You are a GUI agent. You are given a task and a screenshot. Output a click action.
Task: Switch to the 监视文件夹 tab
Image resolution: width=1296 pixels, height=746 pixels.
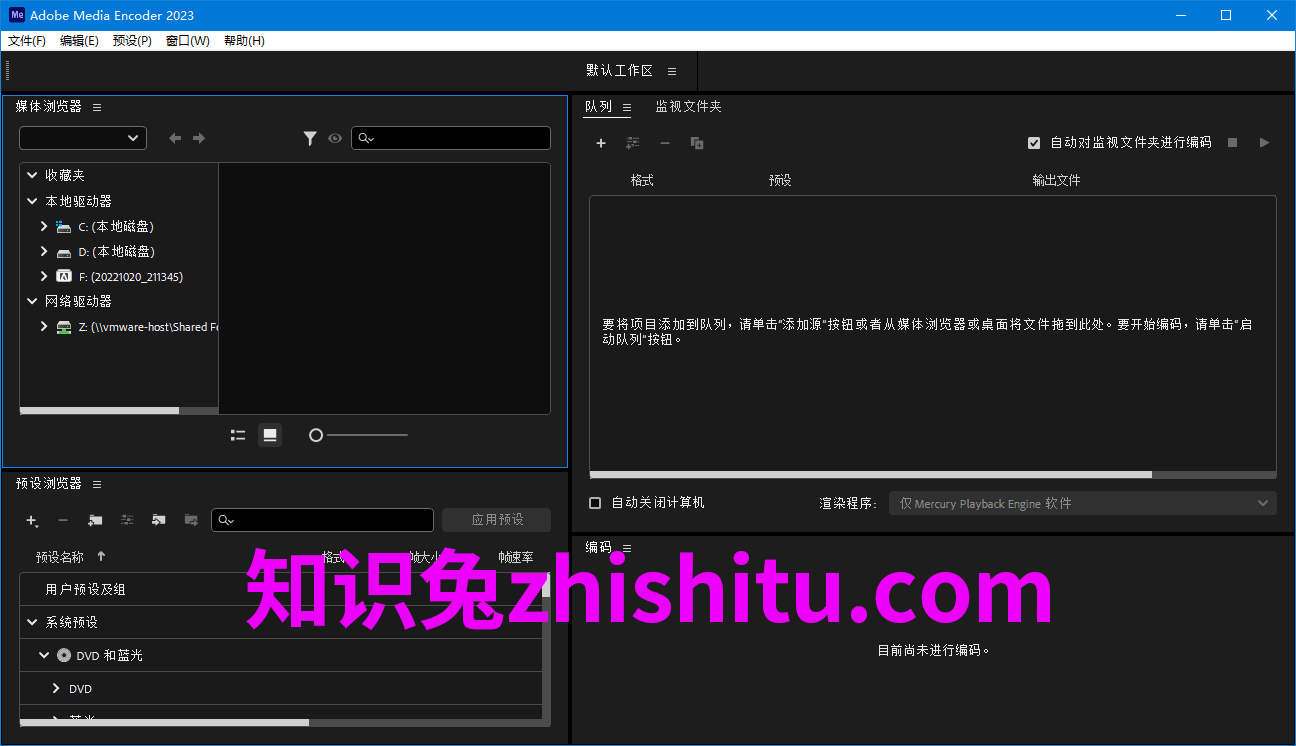tap(688, 106)
